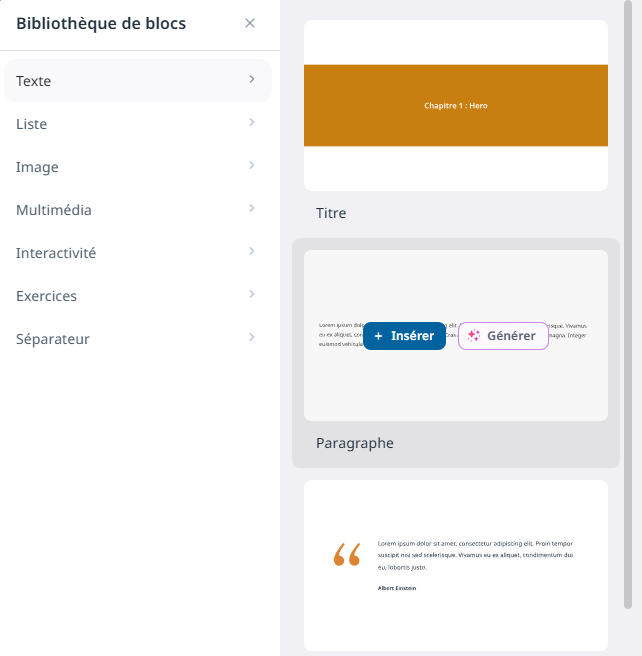Screen dimensions: 642x656
Task: Expand the chevron next to Séparateur
Action: 252,337
